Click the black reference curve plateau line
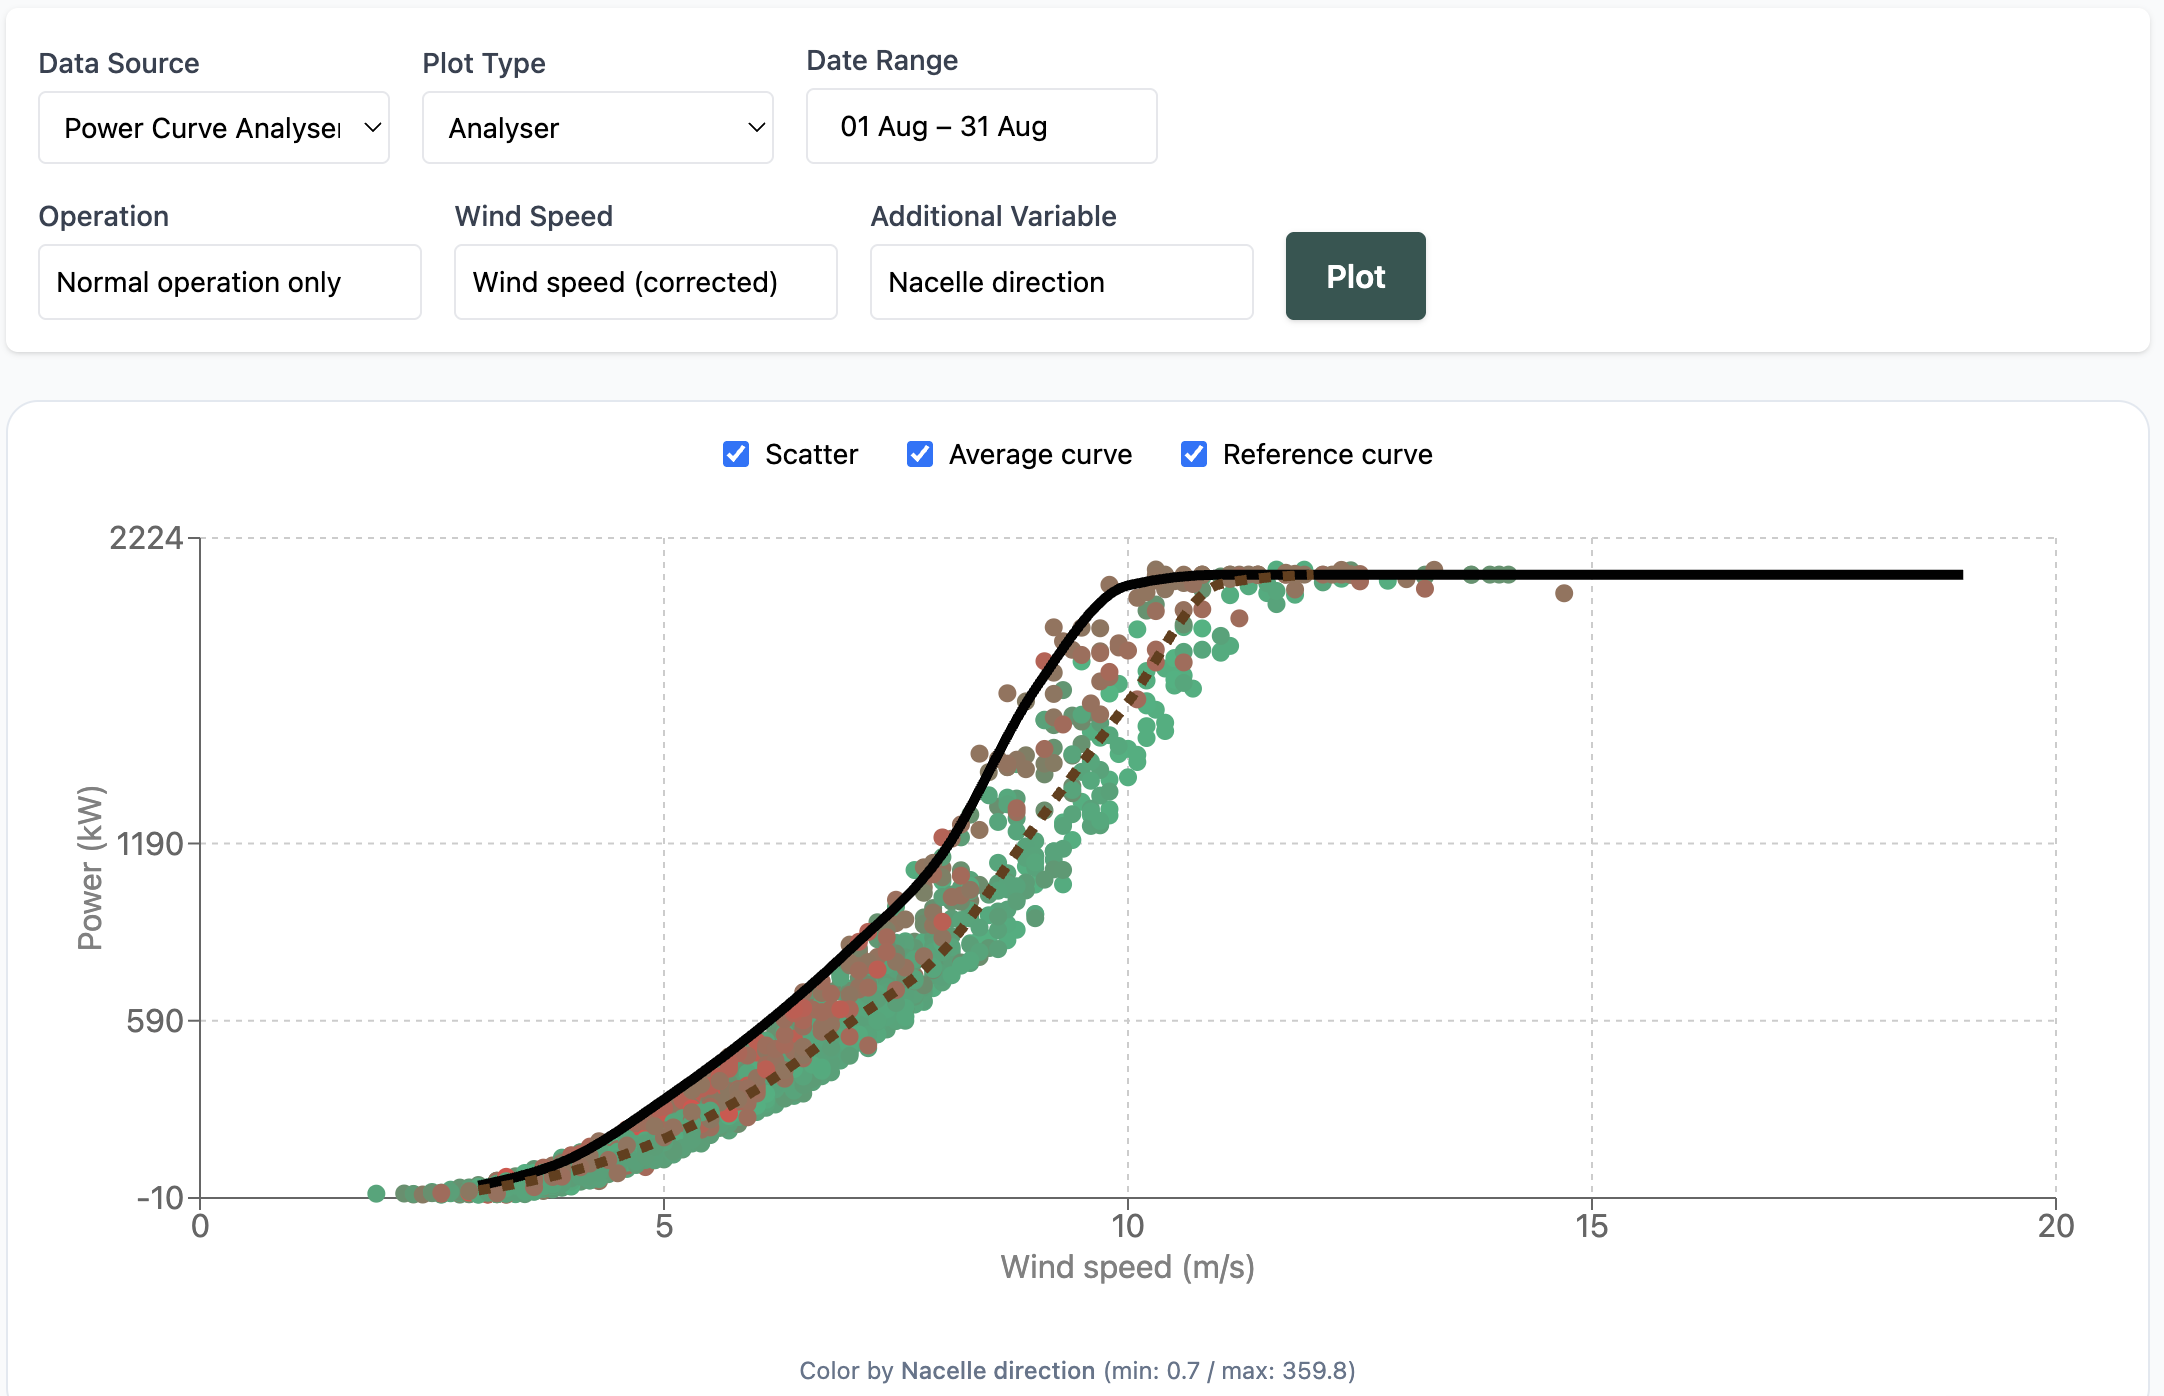This screenshot has width=2164, height=1396. coord(1750,575)
